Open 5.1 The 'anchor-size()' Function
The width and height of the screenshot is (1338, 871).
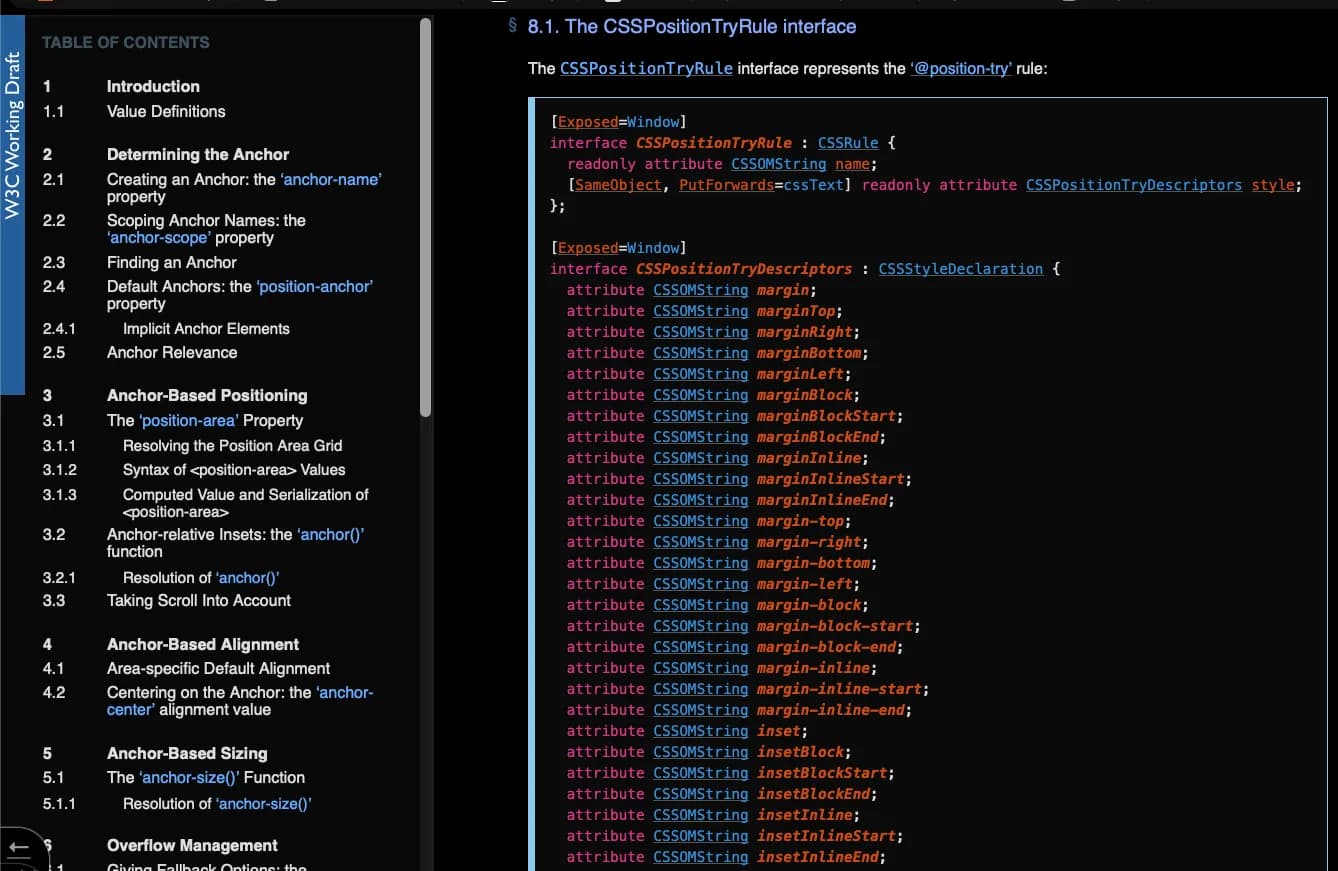pos(206,777)
